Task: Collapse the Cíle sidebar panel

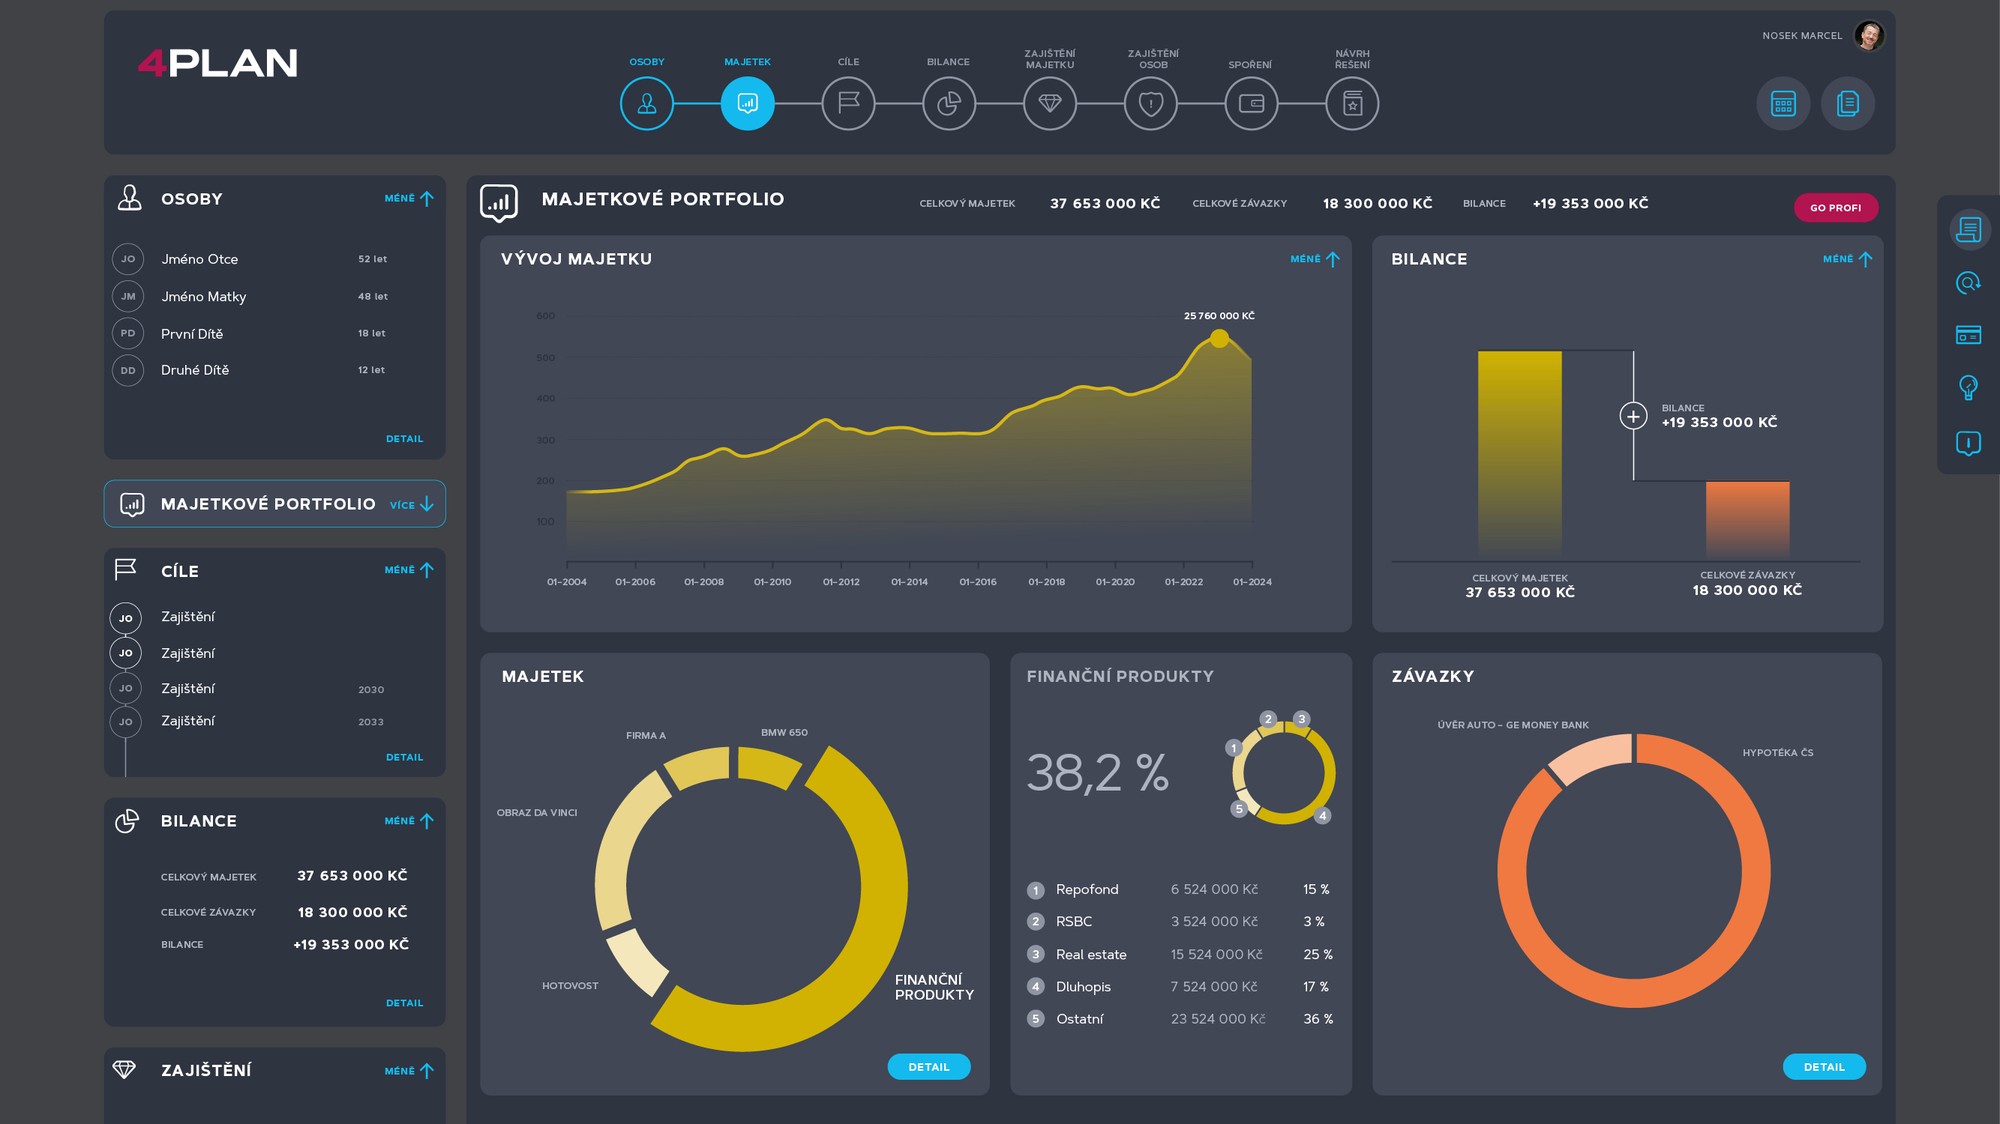Action: point(409,570)
